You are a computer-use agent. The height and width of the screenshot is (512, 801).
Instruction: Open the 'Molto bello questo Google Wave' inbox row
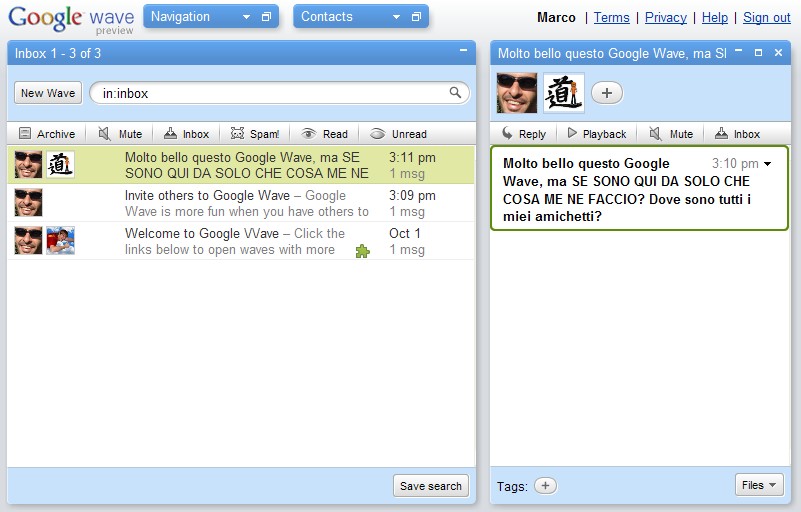coord(241,165)
